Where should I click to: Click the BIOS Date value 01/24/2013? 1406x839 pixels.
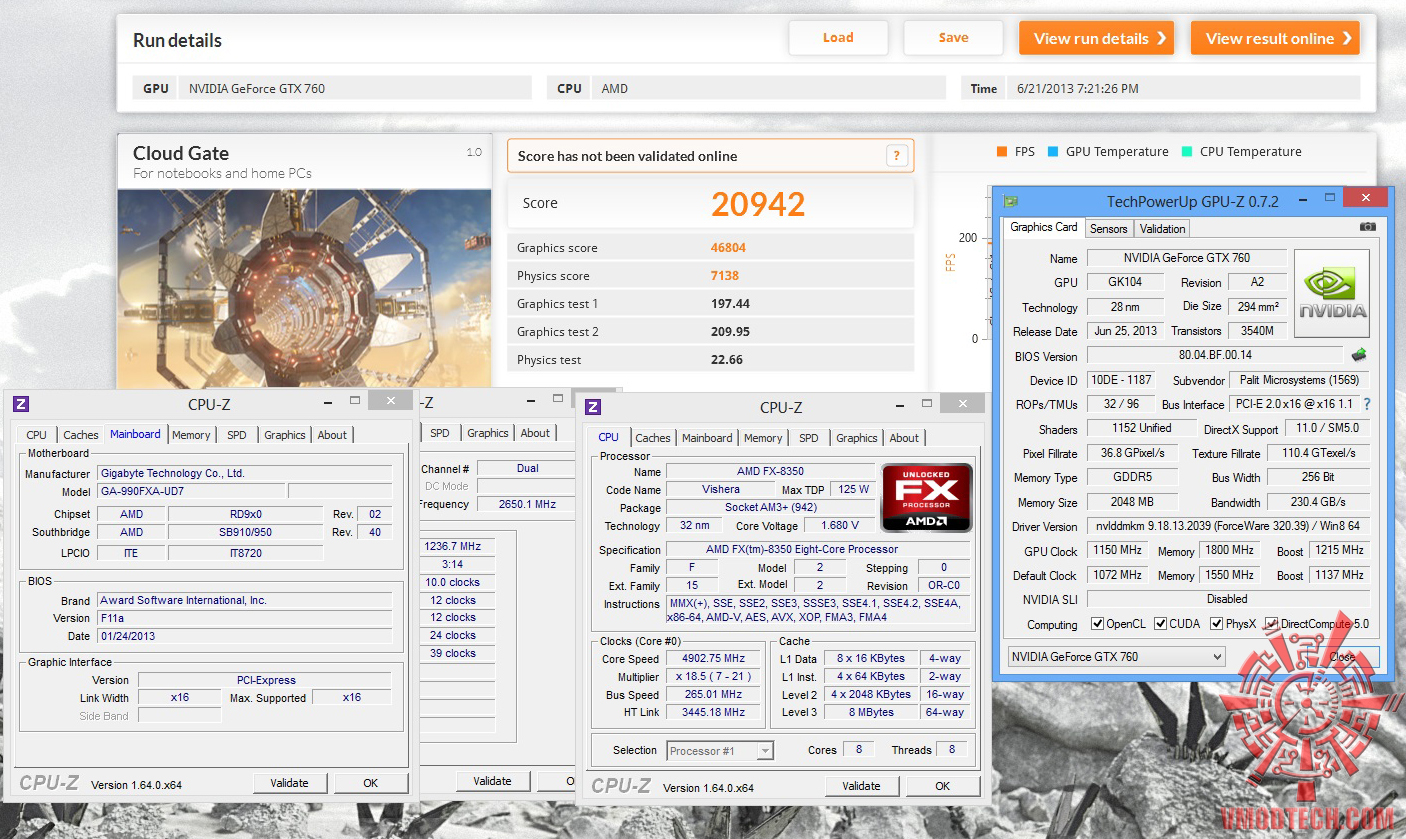244,636
